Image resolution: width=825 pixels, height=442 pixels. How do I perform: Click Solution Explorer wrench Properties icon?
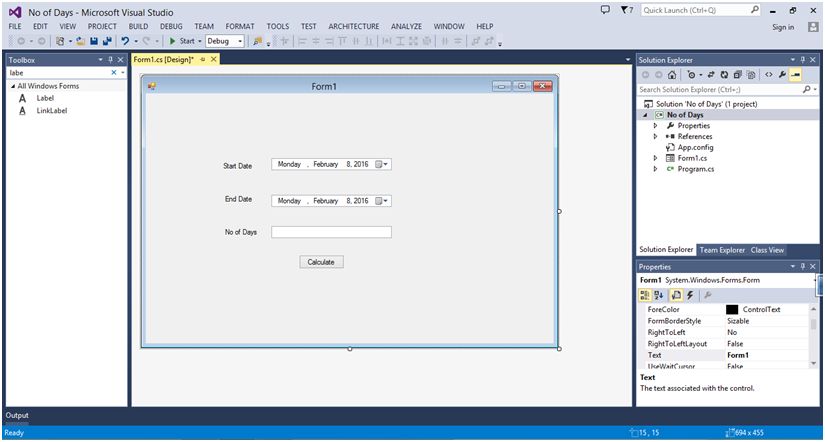point(782,75)
